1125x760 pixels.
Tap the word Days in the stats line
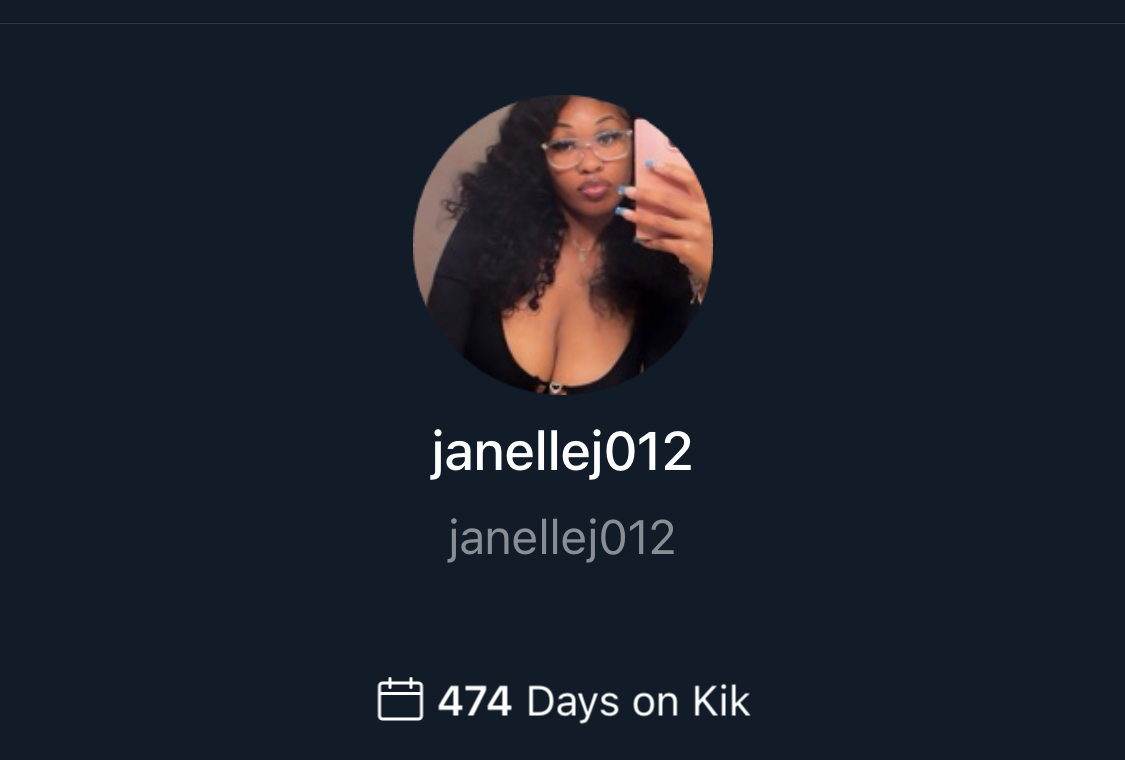coord(573,703)
